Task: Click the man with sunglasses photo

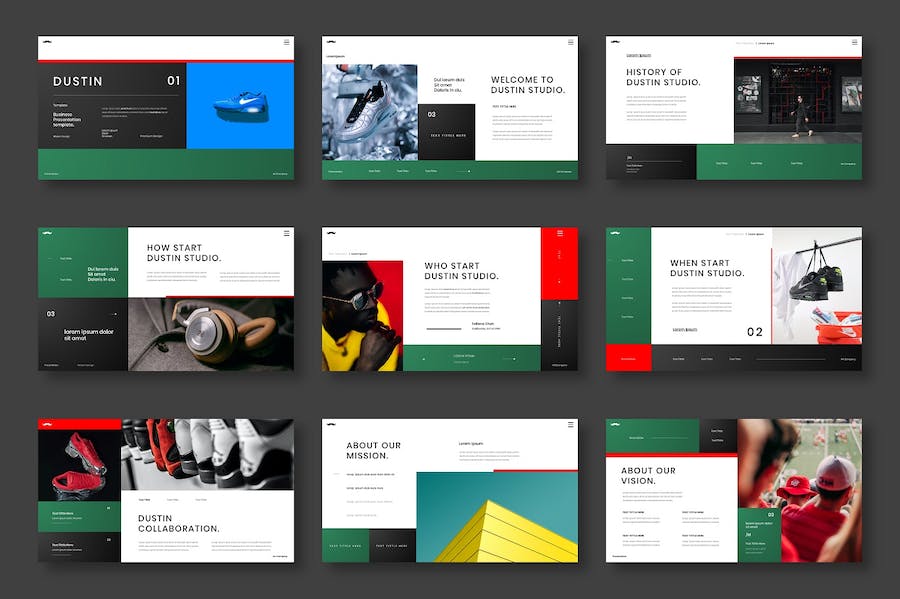Action: click(x=362, y=315)
